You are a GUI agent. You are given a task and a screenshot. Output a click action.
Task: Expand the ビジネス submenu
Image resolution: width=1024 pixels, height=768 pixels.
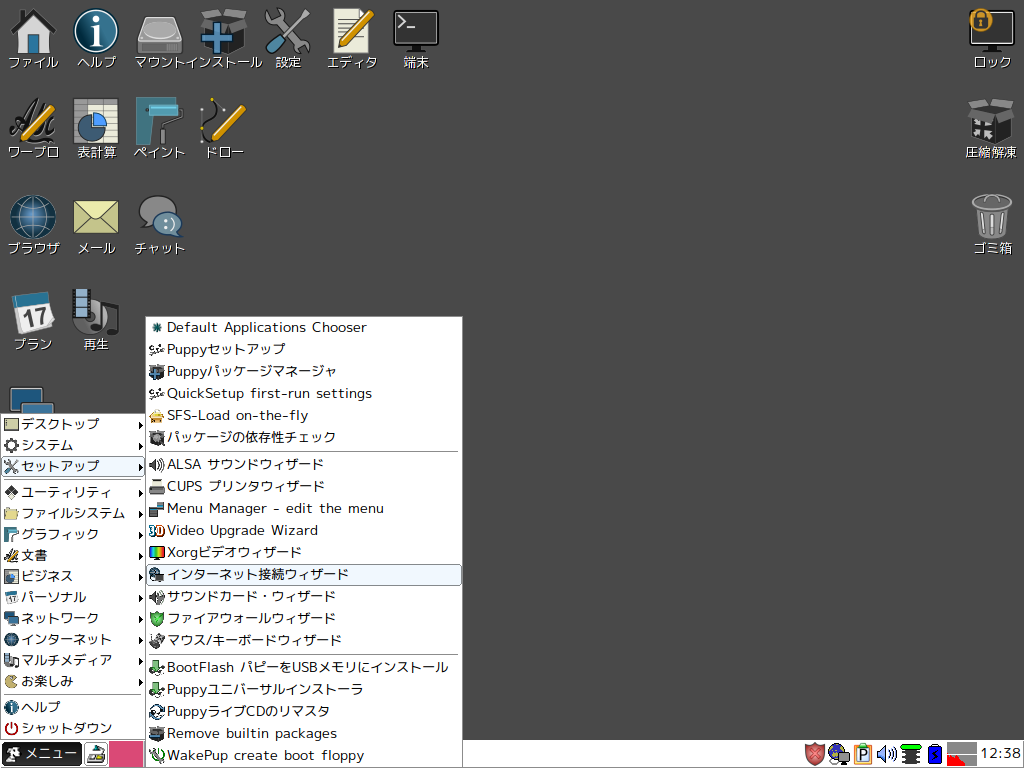click(x=73, y=577)
